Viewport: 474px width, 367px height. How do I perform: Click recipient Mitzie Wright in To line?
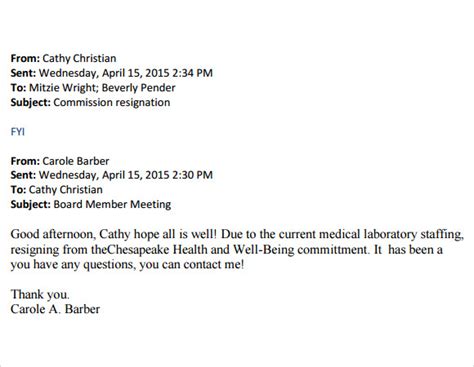tap(62, 88)
